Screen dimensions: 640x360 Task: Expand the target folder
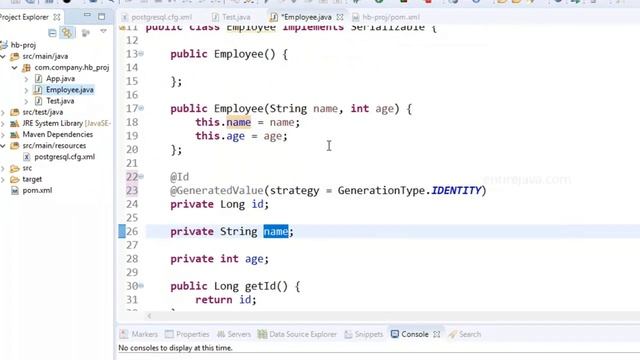click(x=3, y=179)
